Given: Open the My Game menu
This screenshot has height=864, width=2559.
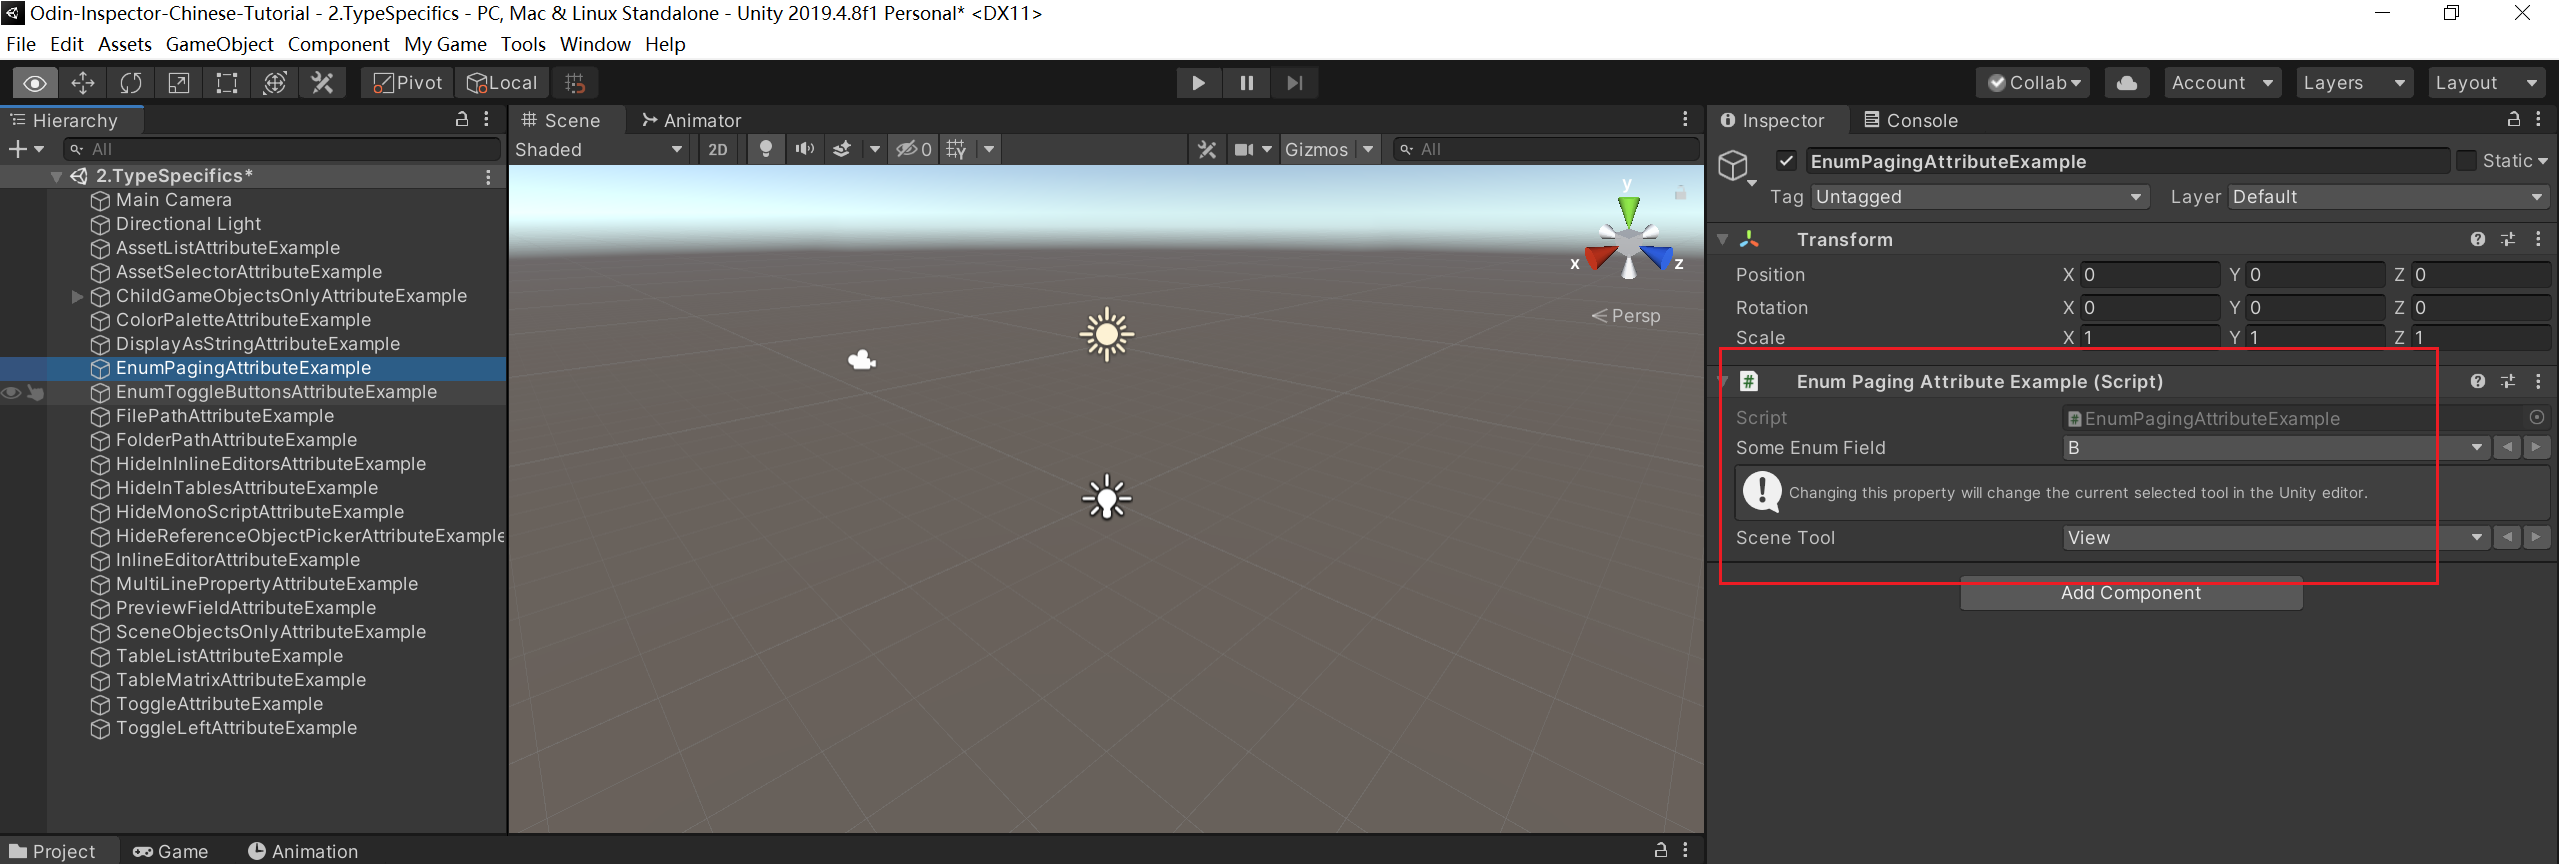Looking at the screenshot, I should pyautogui.click(x=445, y=44).
